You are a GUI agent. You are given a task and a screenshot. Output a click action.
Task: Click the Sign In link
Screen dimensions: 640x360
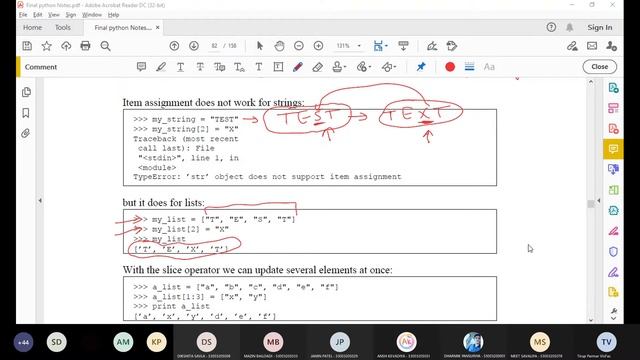click(x=600, y=27)
